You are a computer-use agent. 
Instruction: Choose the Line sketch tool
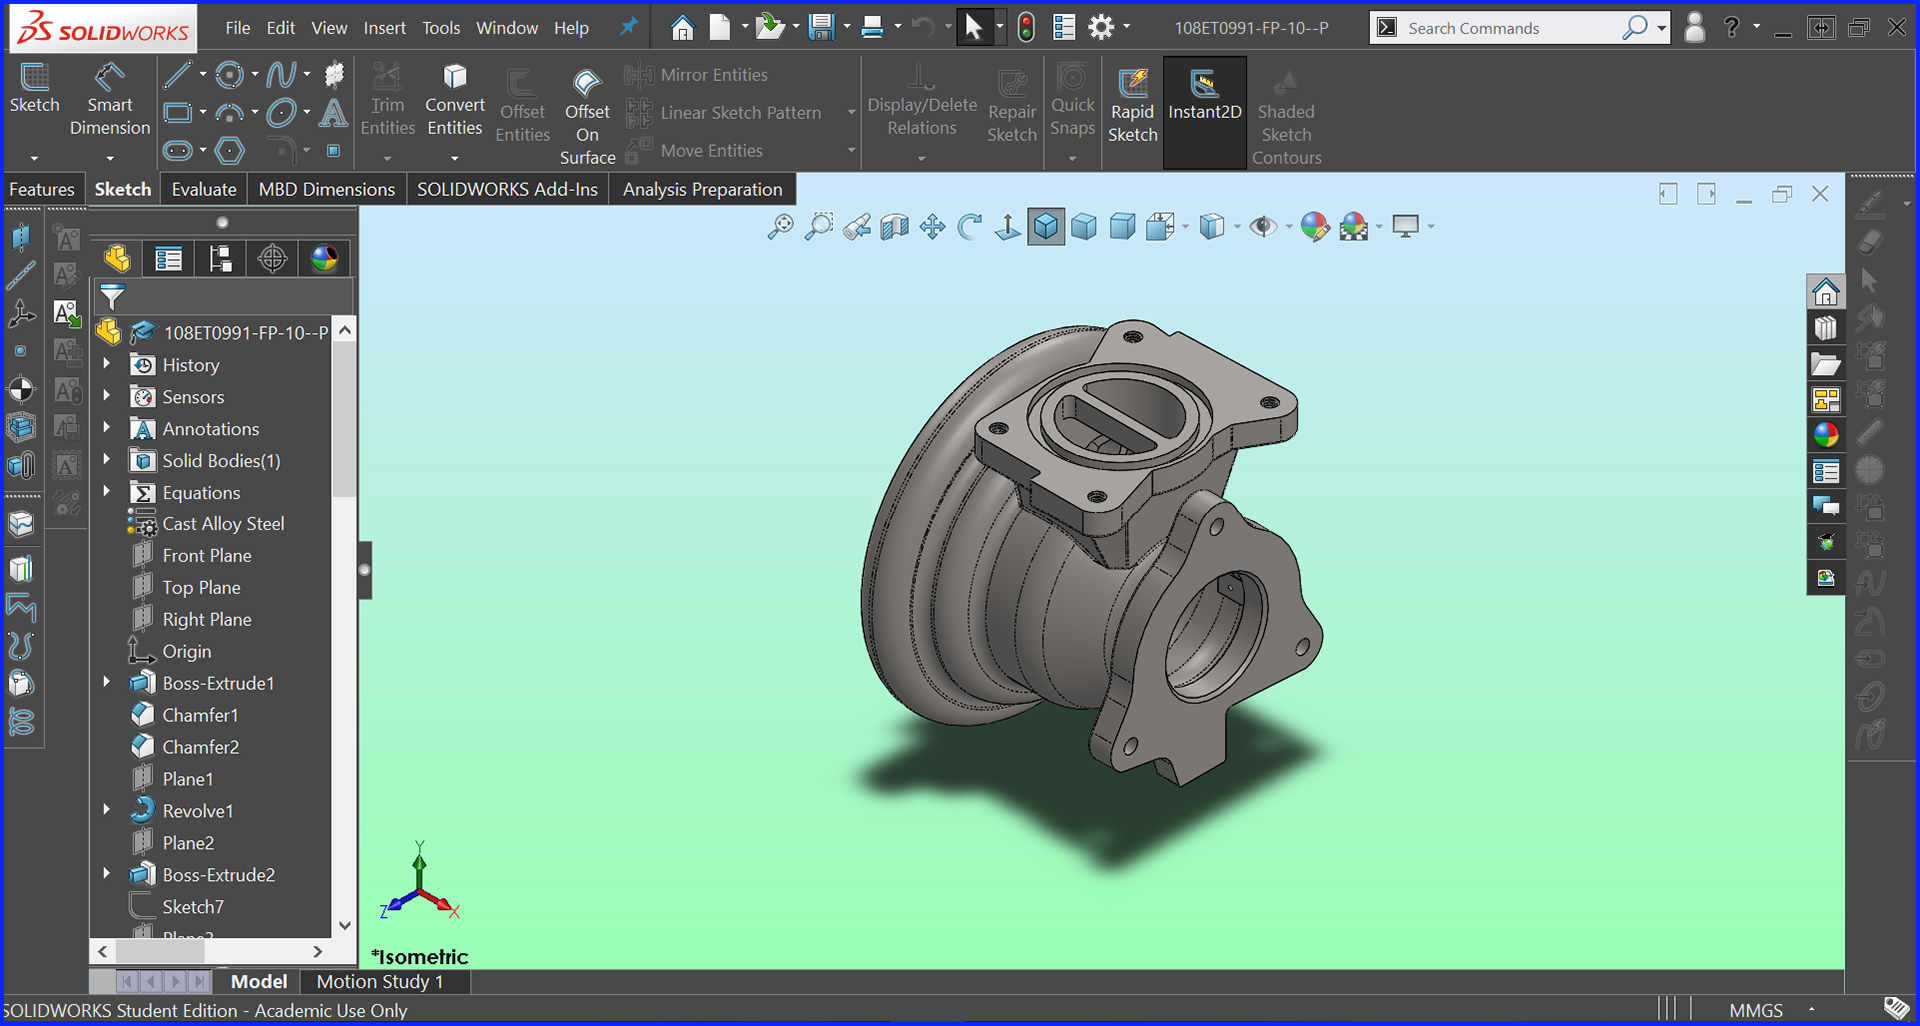pyautogui.click(x=178, y=75)
